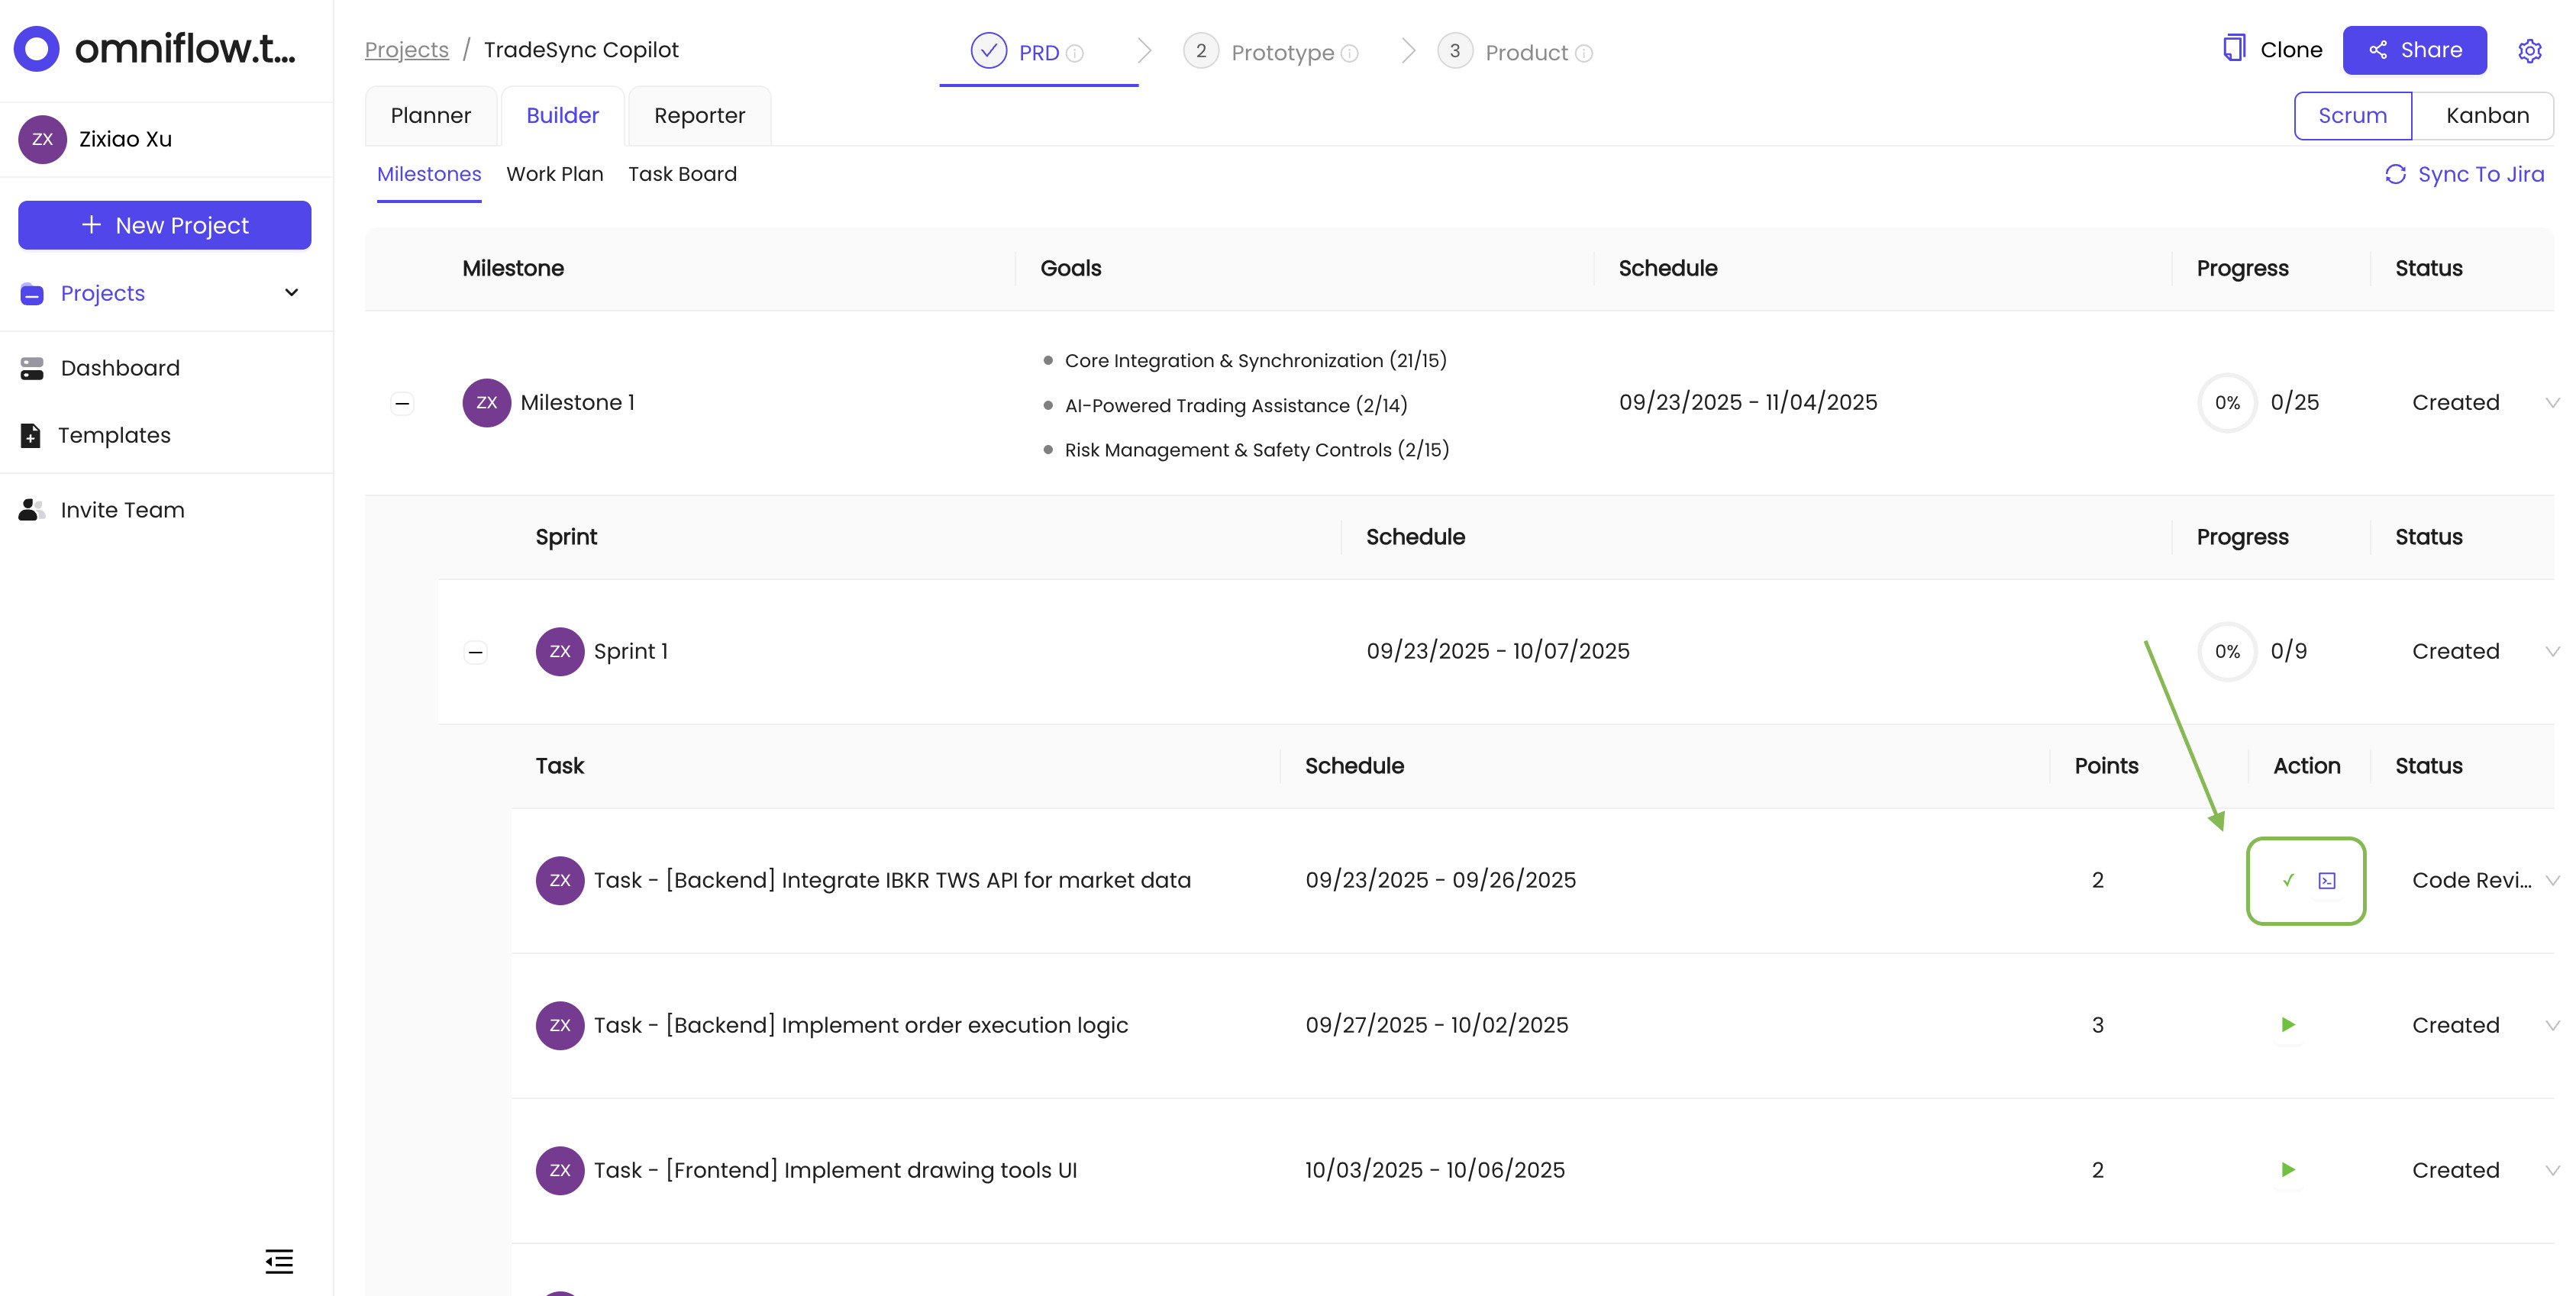Click the Projects breadcrumb link
The width and height of the screenshot is (2576, 1296).
[406, 50]
